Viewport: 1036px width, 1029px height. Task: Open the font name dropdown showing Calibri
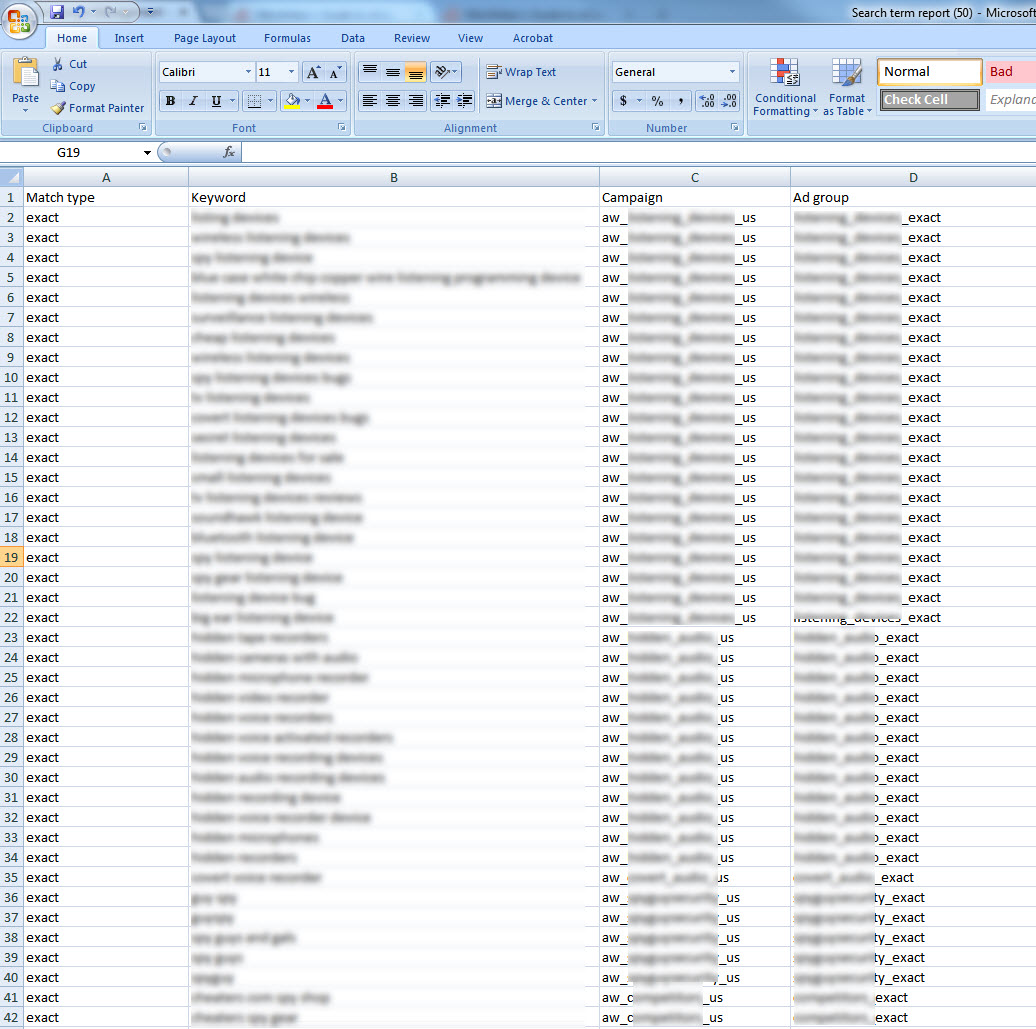pos(248,72)
